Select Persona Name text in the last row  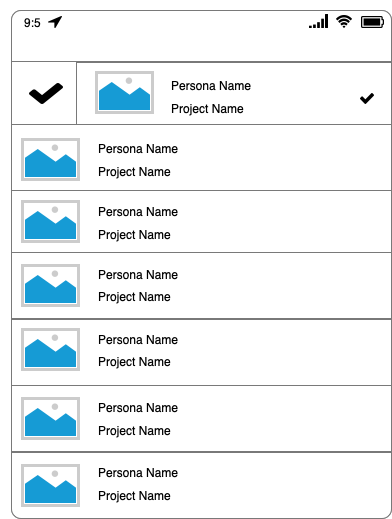[138, 473]
